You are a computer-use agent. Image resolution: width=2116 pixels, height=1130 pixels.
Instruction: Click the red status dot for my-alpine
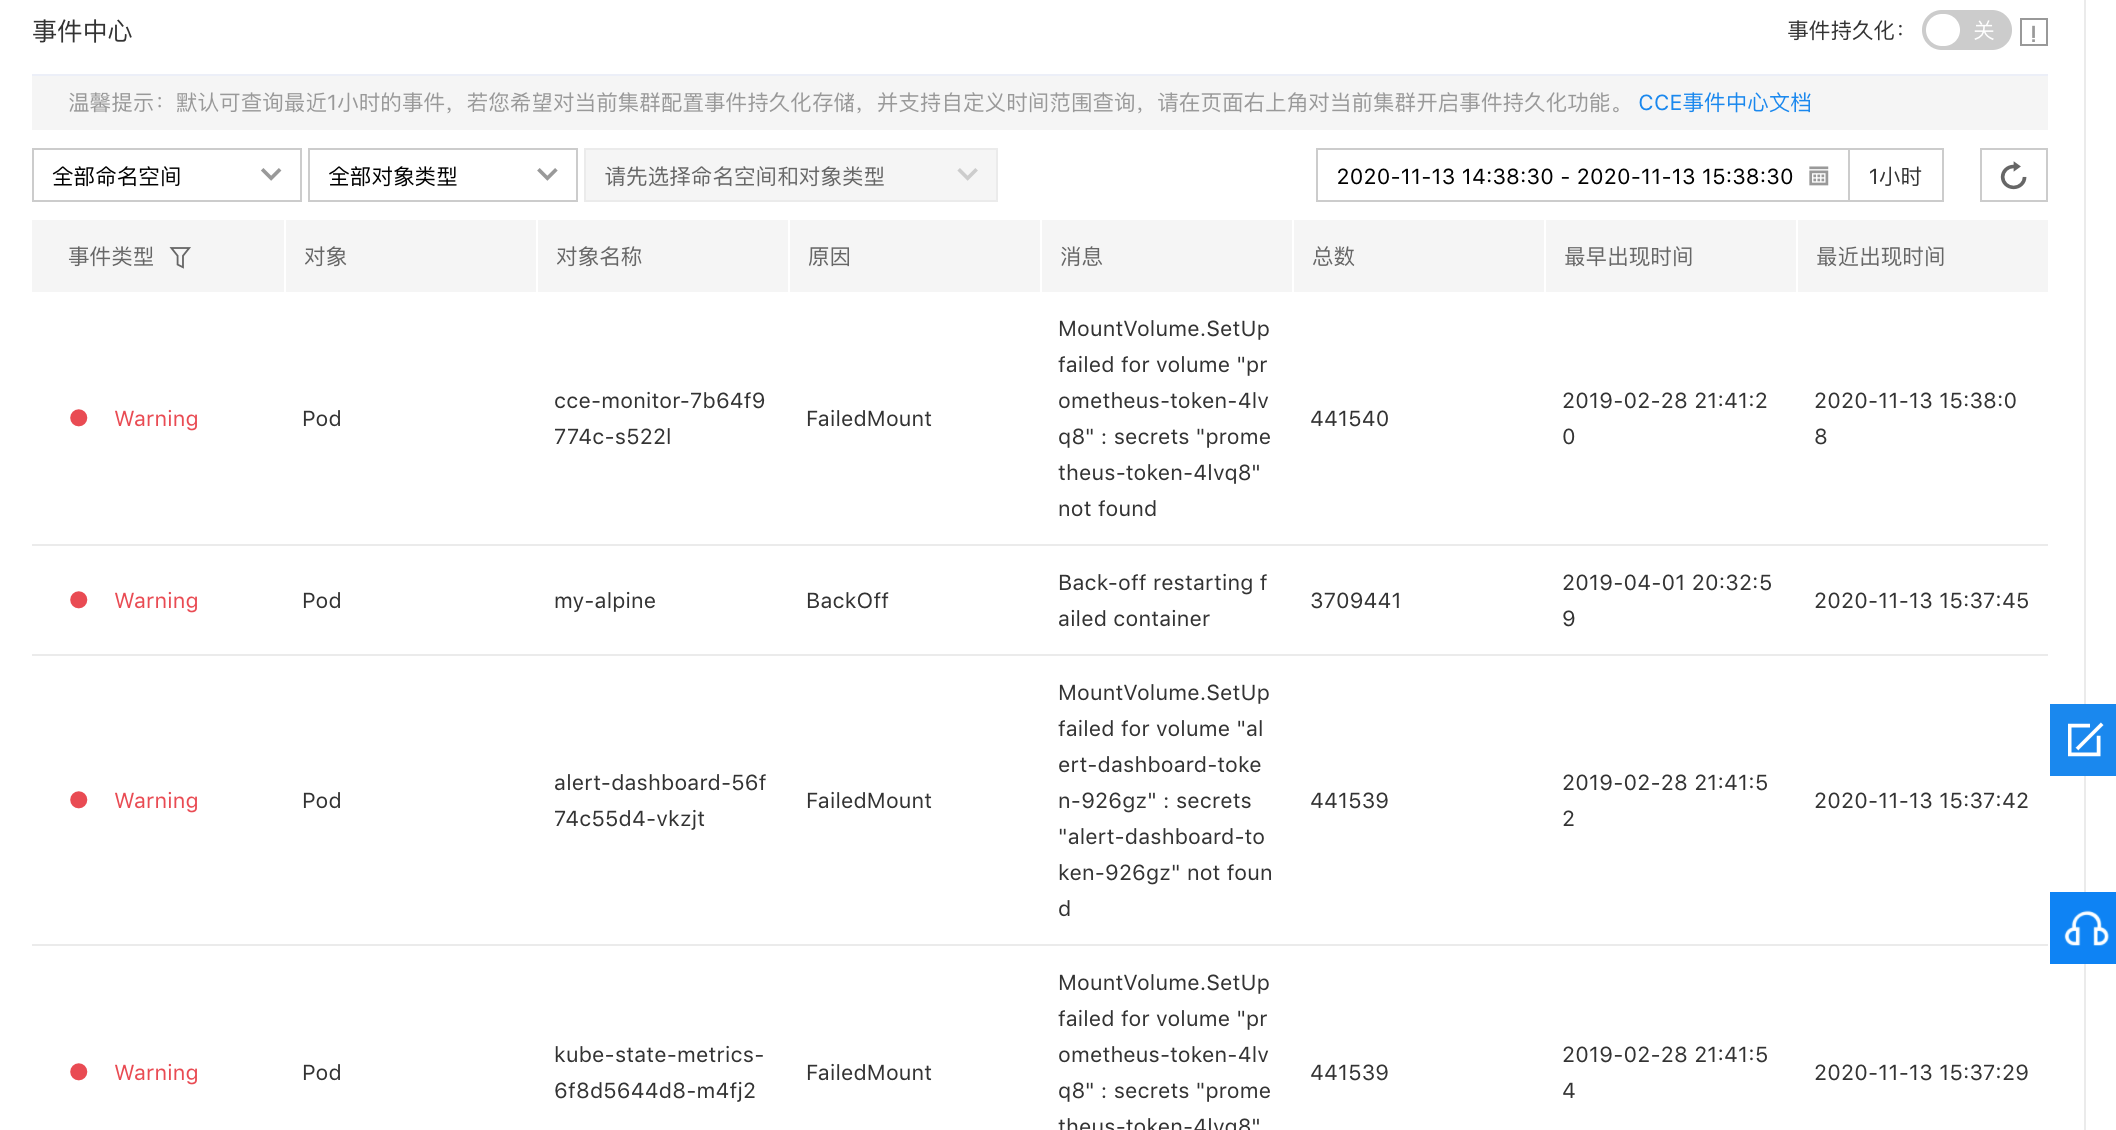[x=79, y=600]
